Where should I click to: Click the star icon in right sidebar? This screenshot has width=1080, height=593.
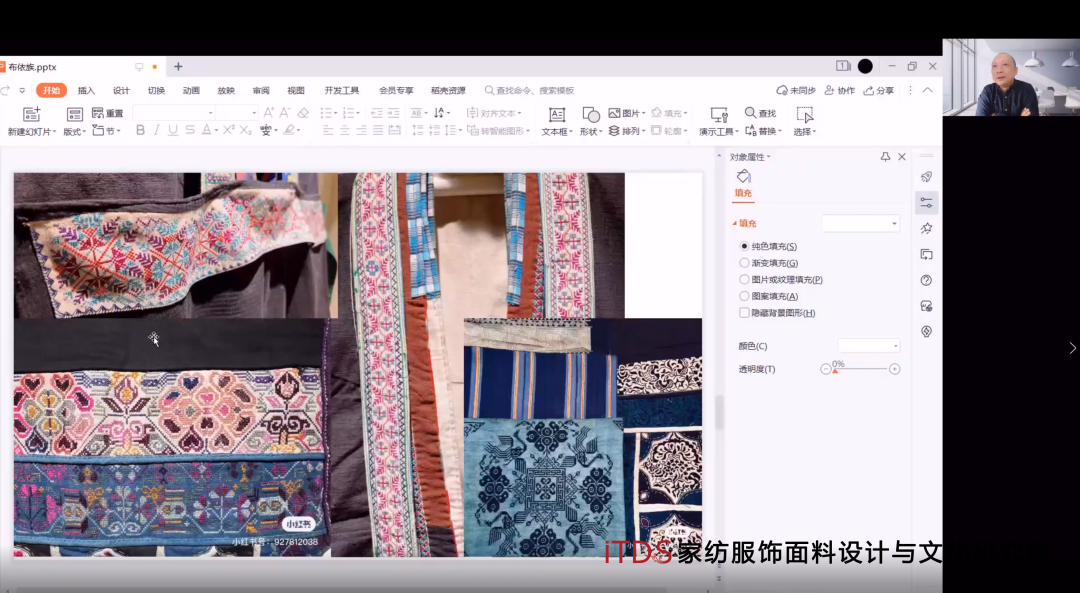[926, 229]
